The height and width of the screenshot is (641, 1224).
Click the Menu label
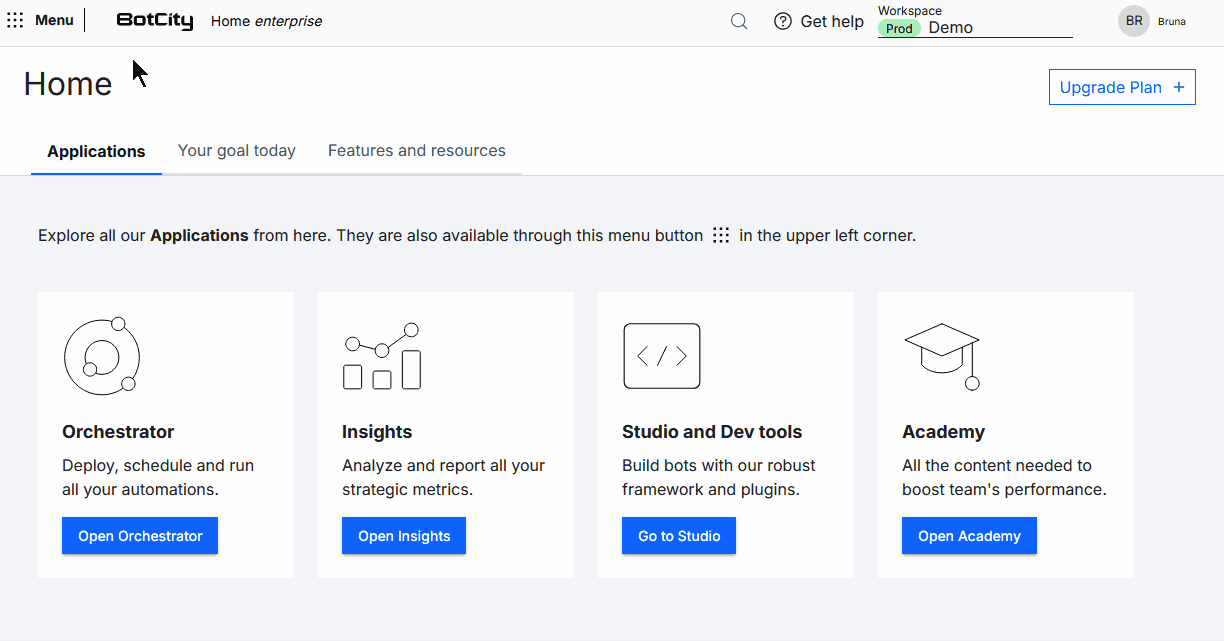pos(54,20)
